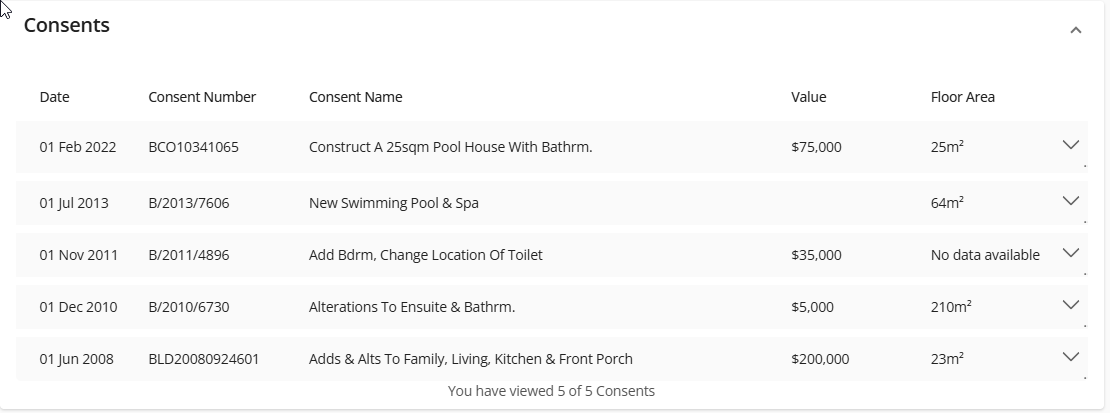Expand the BCO10341065 consent row chevron

pyautogui.click(x=1070, y=145)
